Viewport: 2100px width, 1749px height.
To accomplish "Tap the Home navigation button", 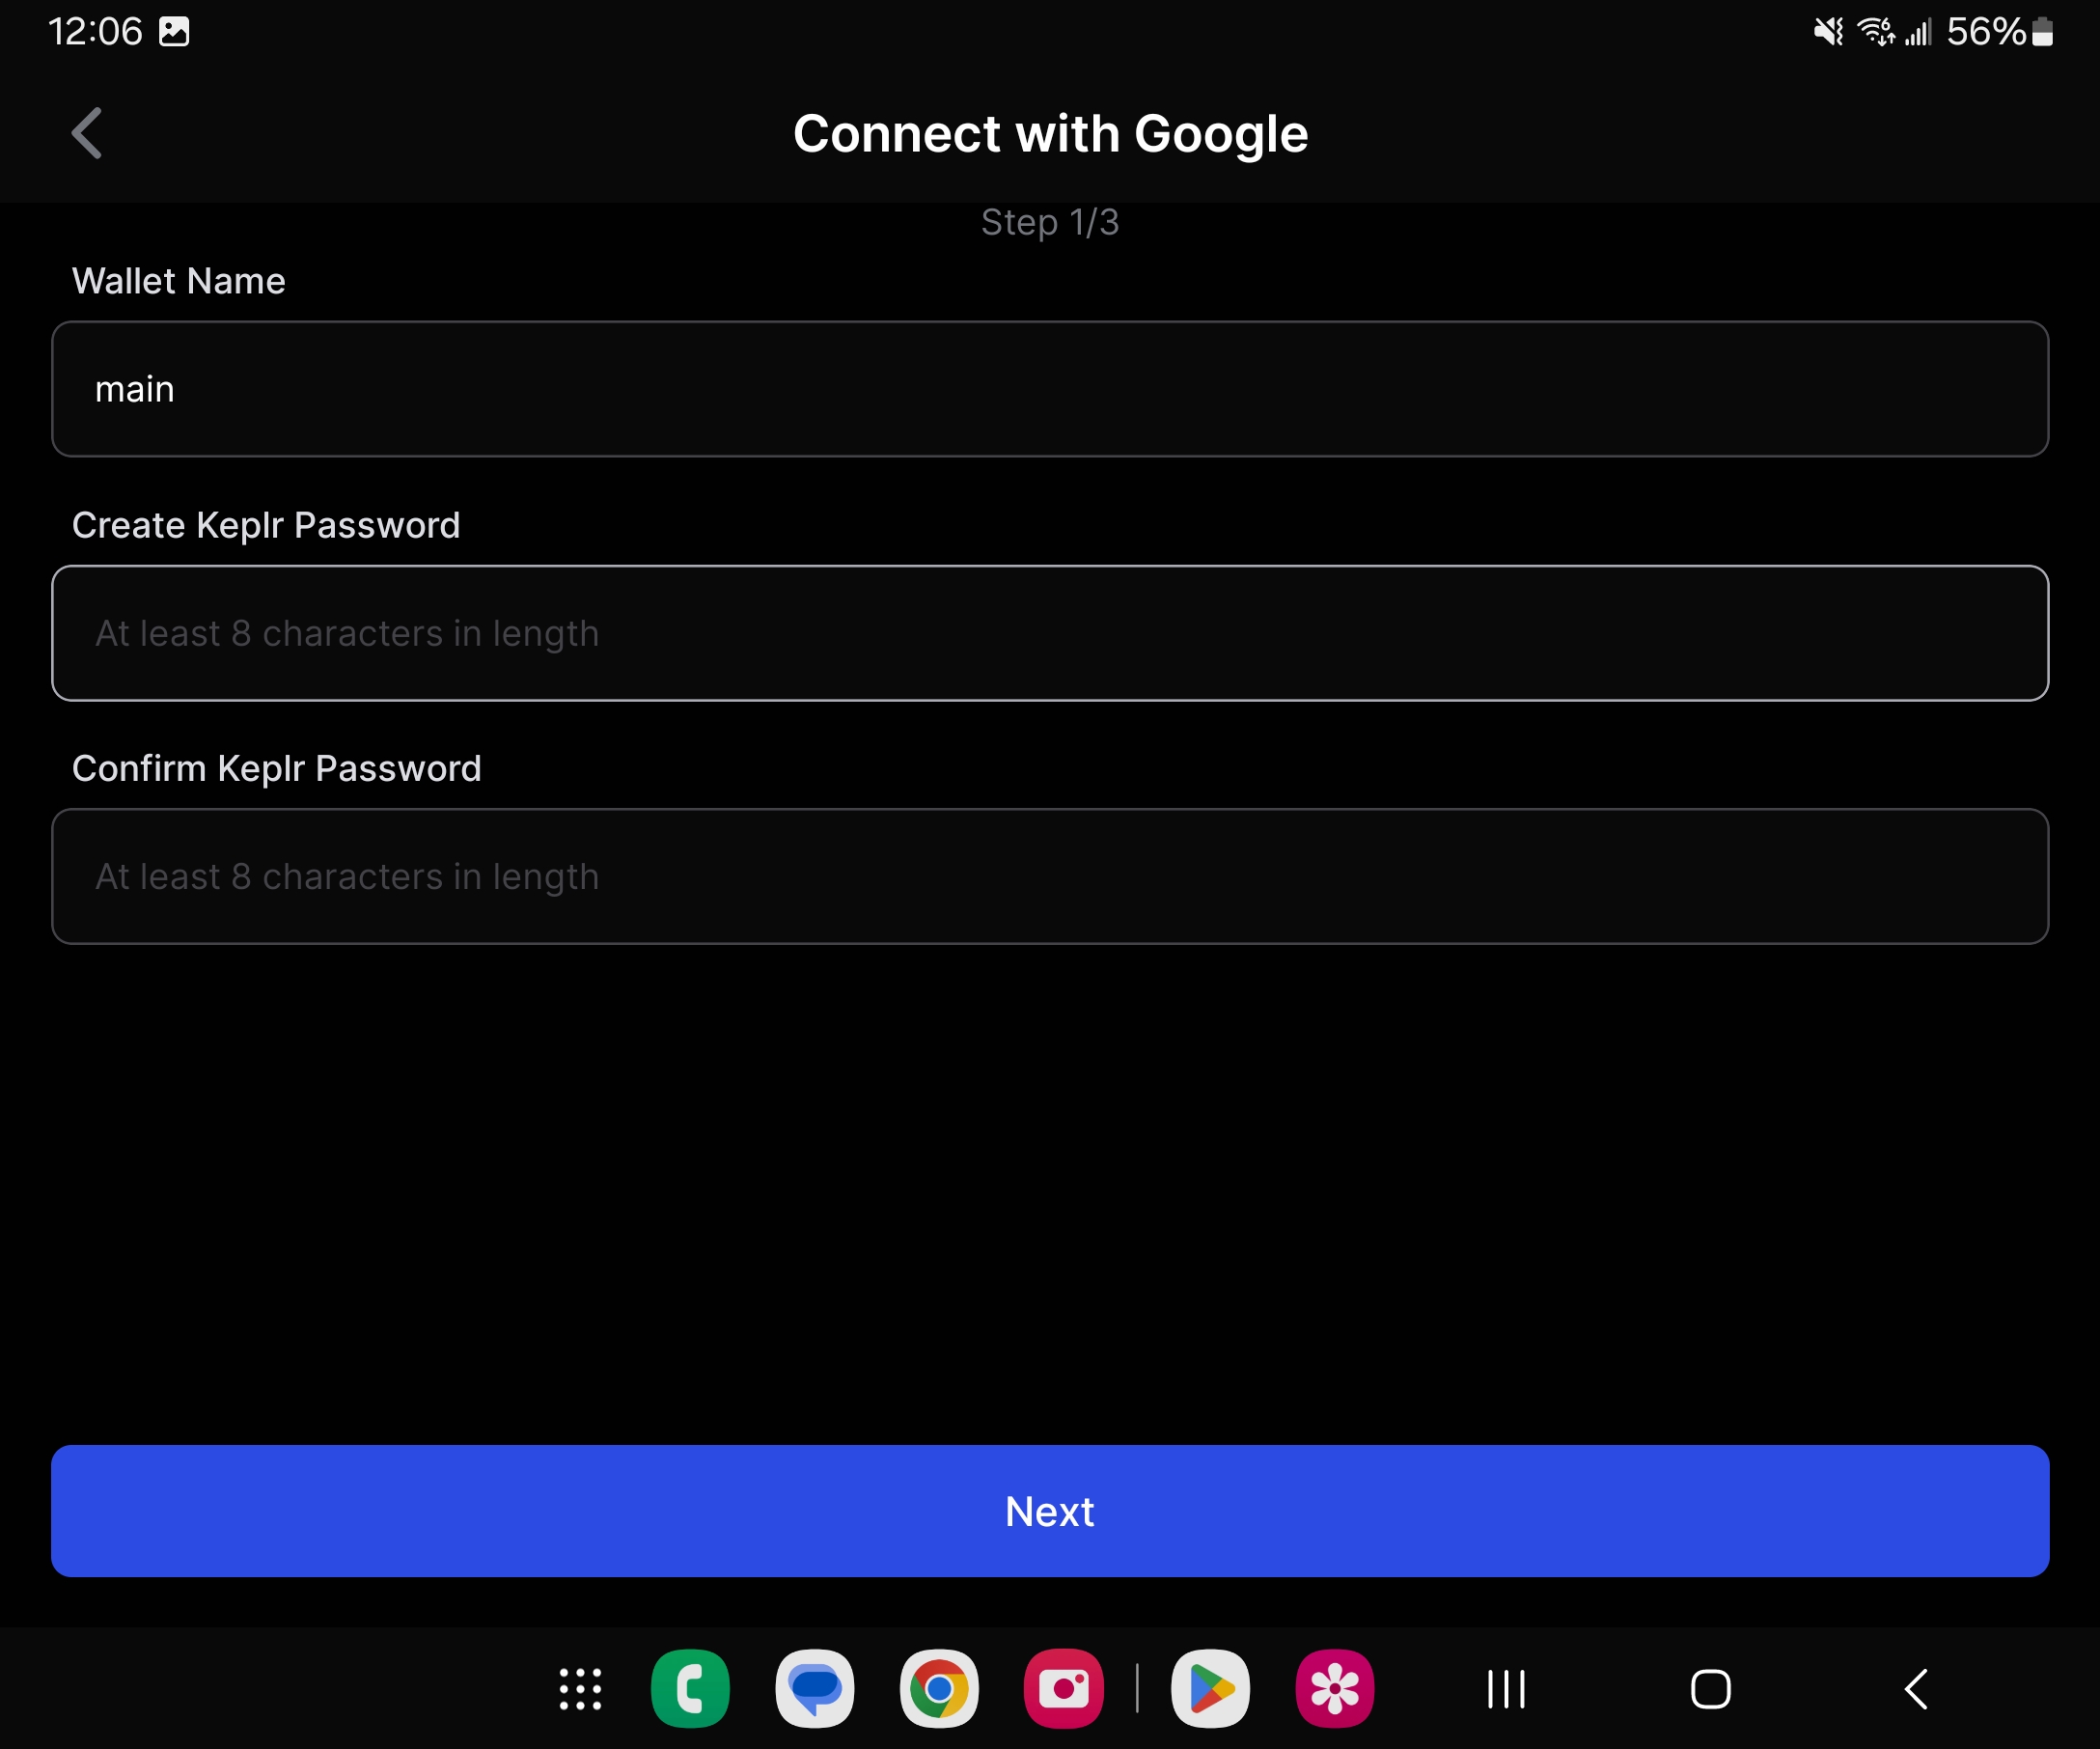I will click(x=1710, y=1689).
